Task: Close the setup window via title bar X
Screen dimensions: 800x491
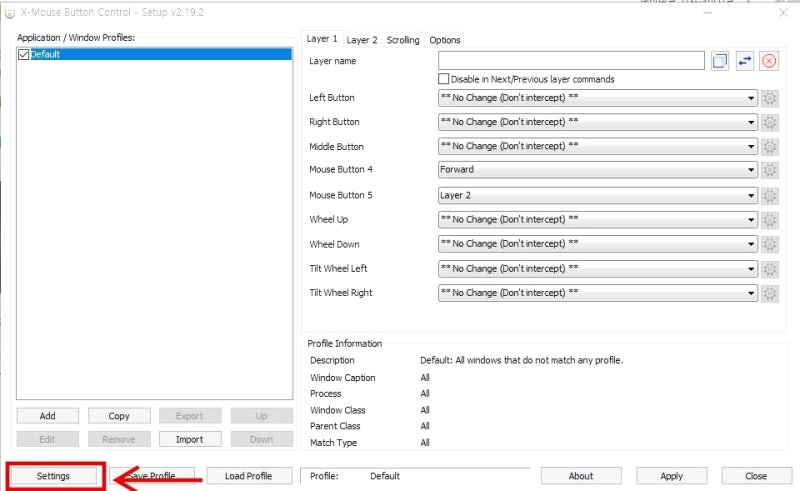Action: tap(783, 13)
